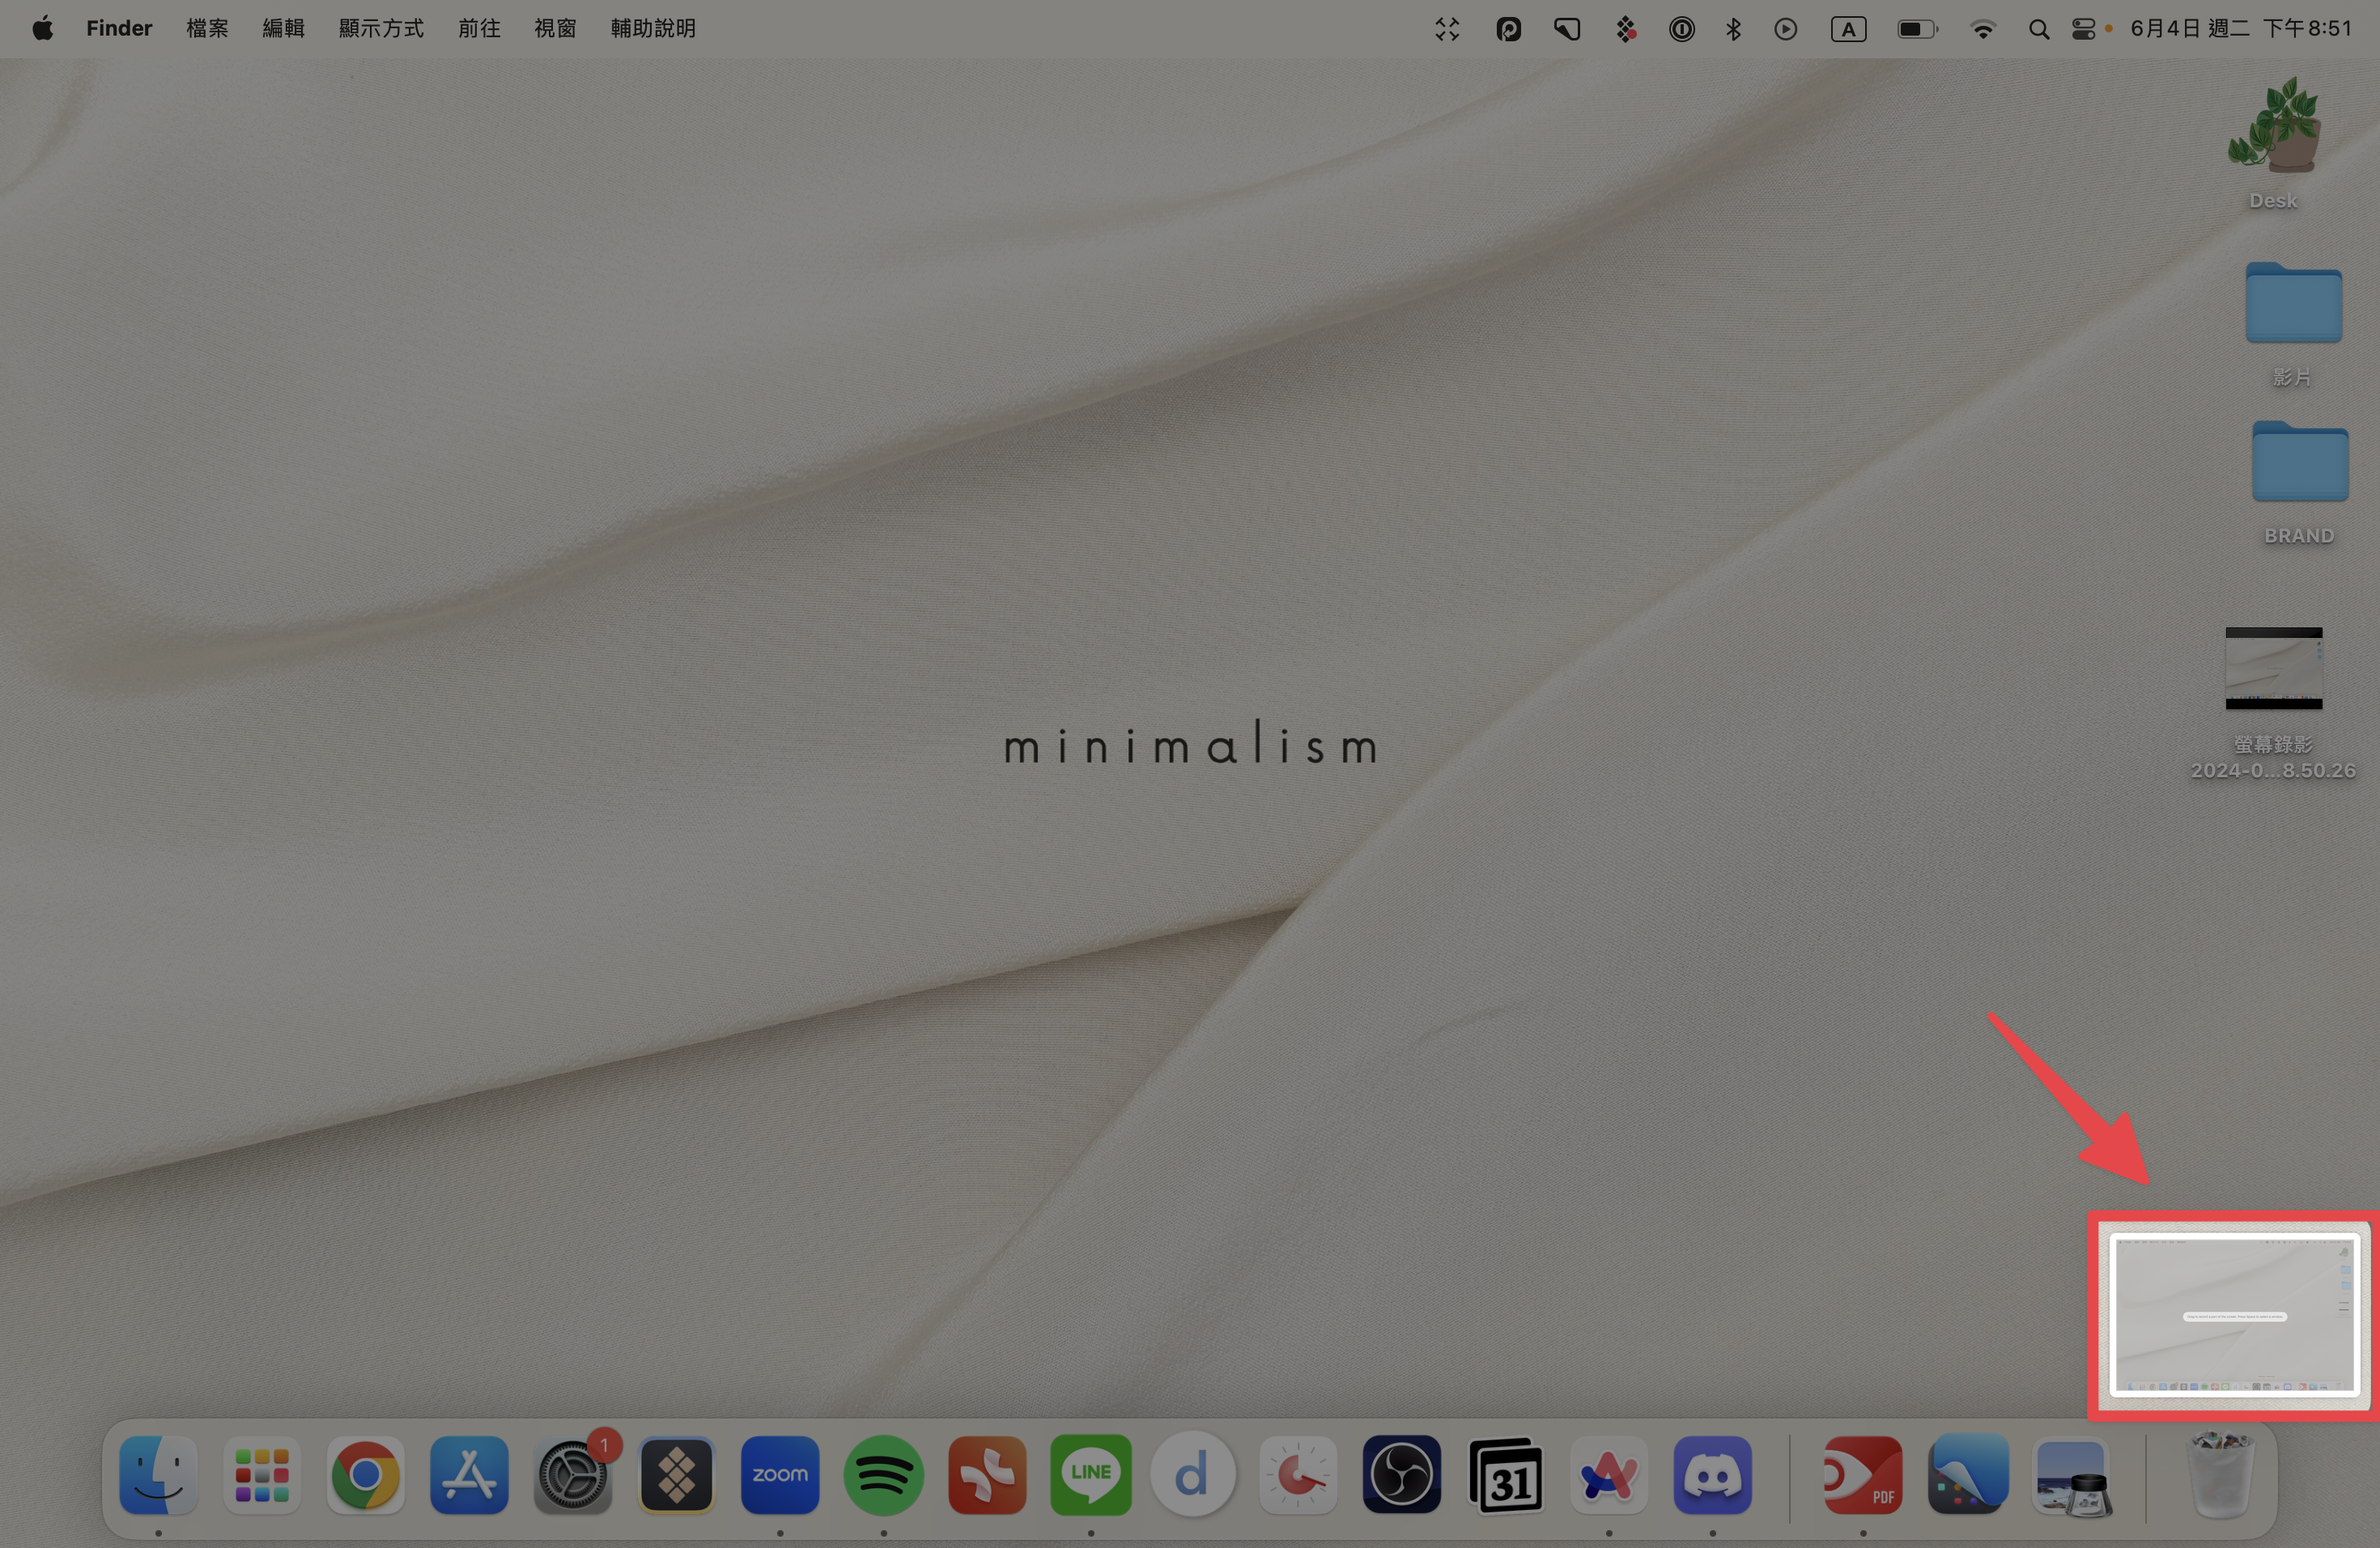Click the tag-shaped icon in menu bar
The image size is (2380, 1548).
click(1567, 29)
